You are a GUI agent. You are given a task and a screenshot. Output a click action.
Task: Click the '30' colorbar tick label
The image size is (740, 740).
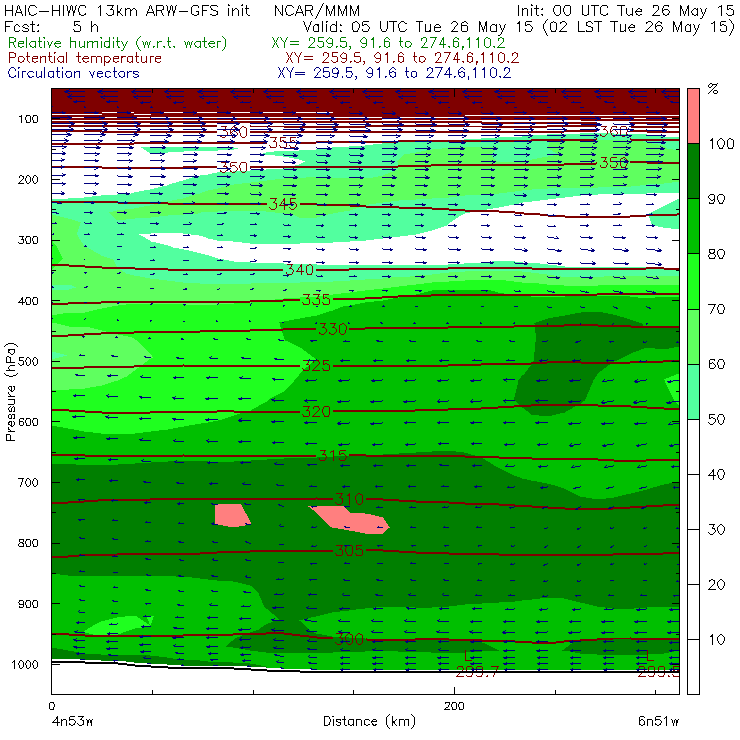point(716,530)
